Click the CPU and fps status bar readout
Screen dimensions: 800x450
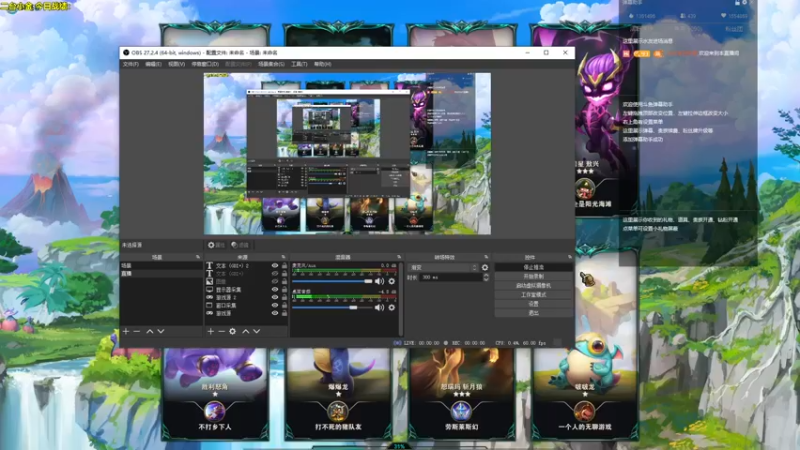point(520,343)
